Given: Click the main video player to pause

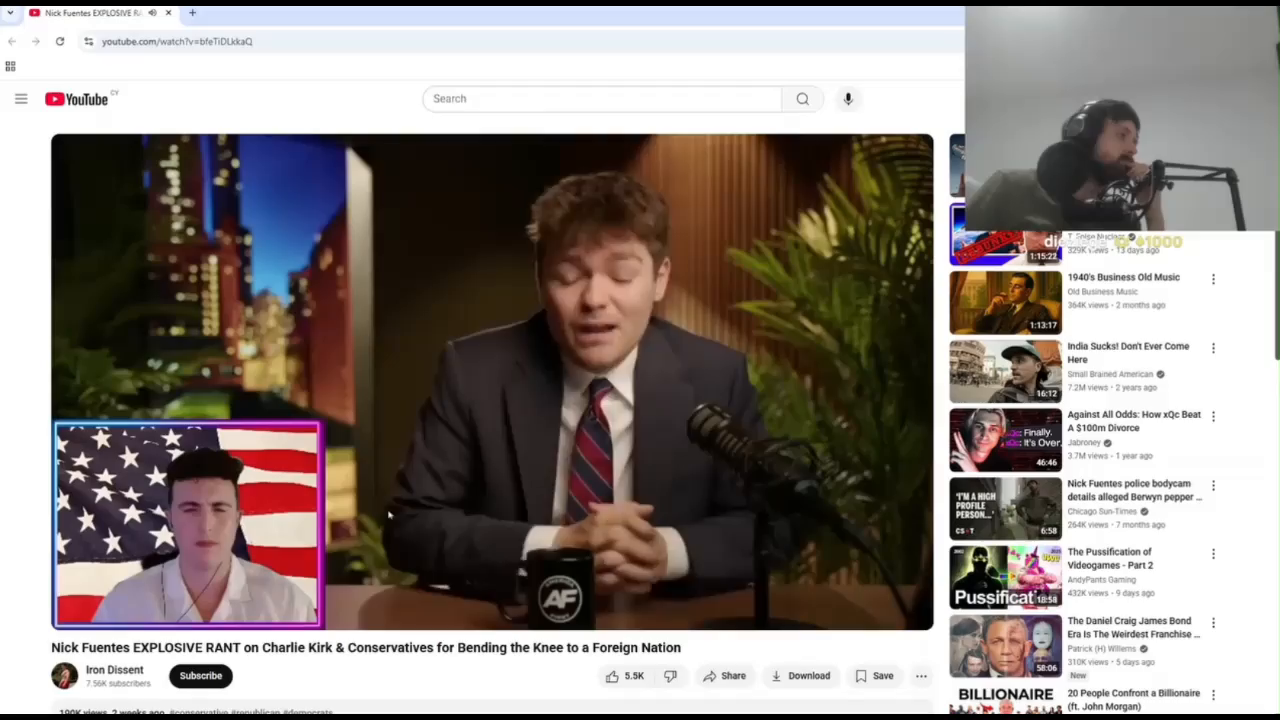Looking at the screenshot, I should tap(492, 382).
